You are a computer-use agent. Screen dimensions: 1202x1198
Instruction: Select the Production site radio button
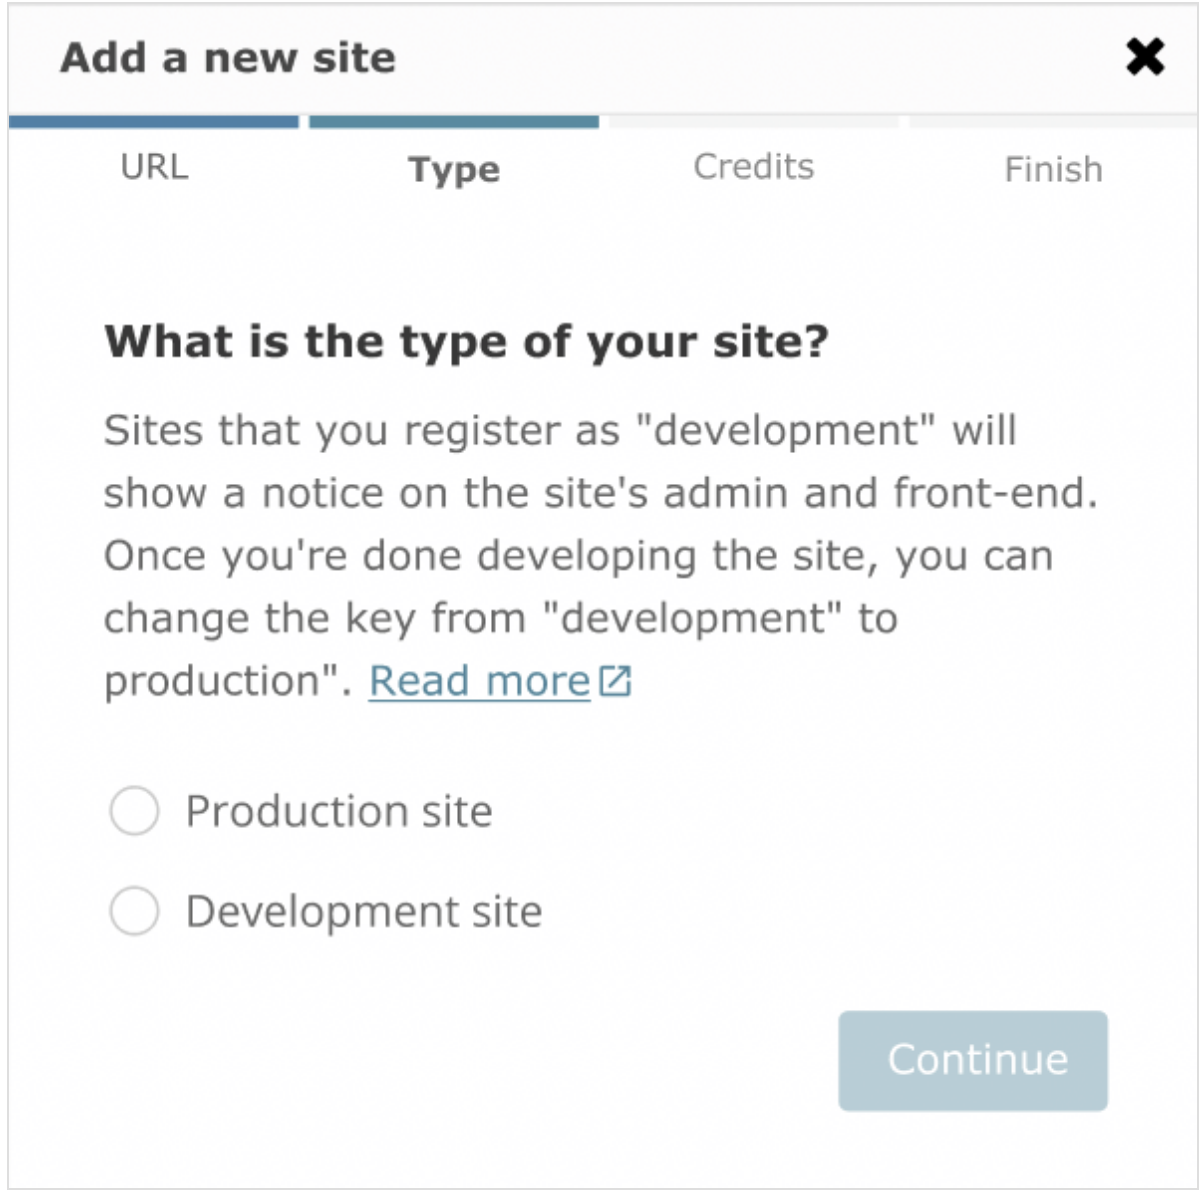pos(134,811)
